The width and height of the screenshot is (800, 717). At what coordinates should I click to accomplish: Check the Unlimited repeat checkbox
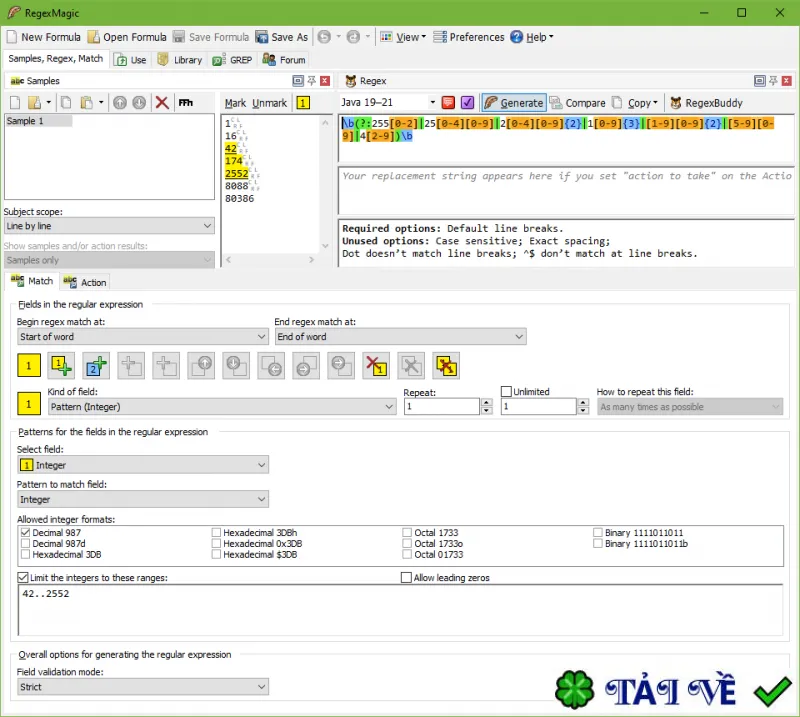506,391
